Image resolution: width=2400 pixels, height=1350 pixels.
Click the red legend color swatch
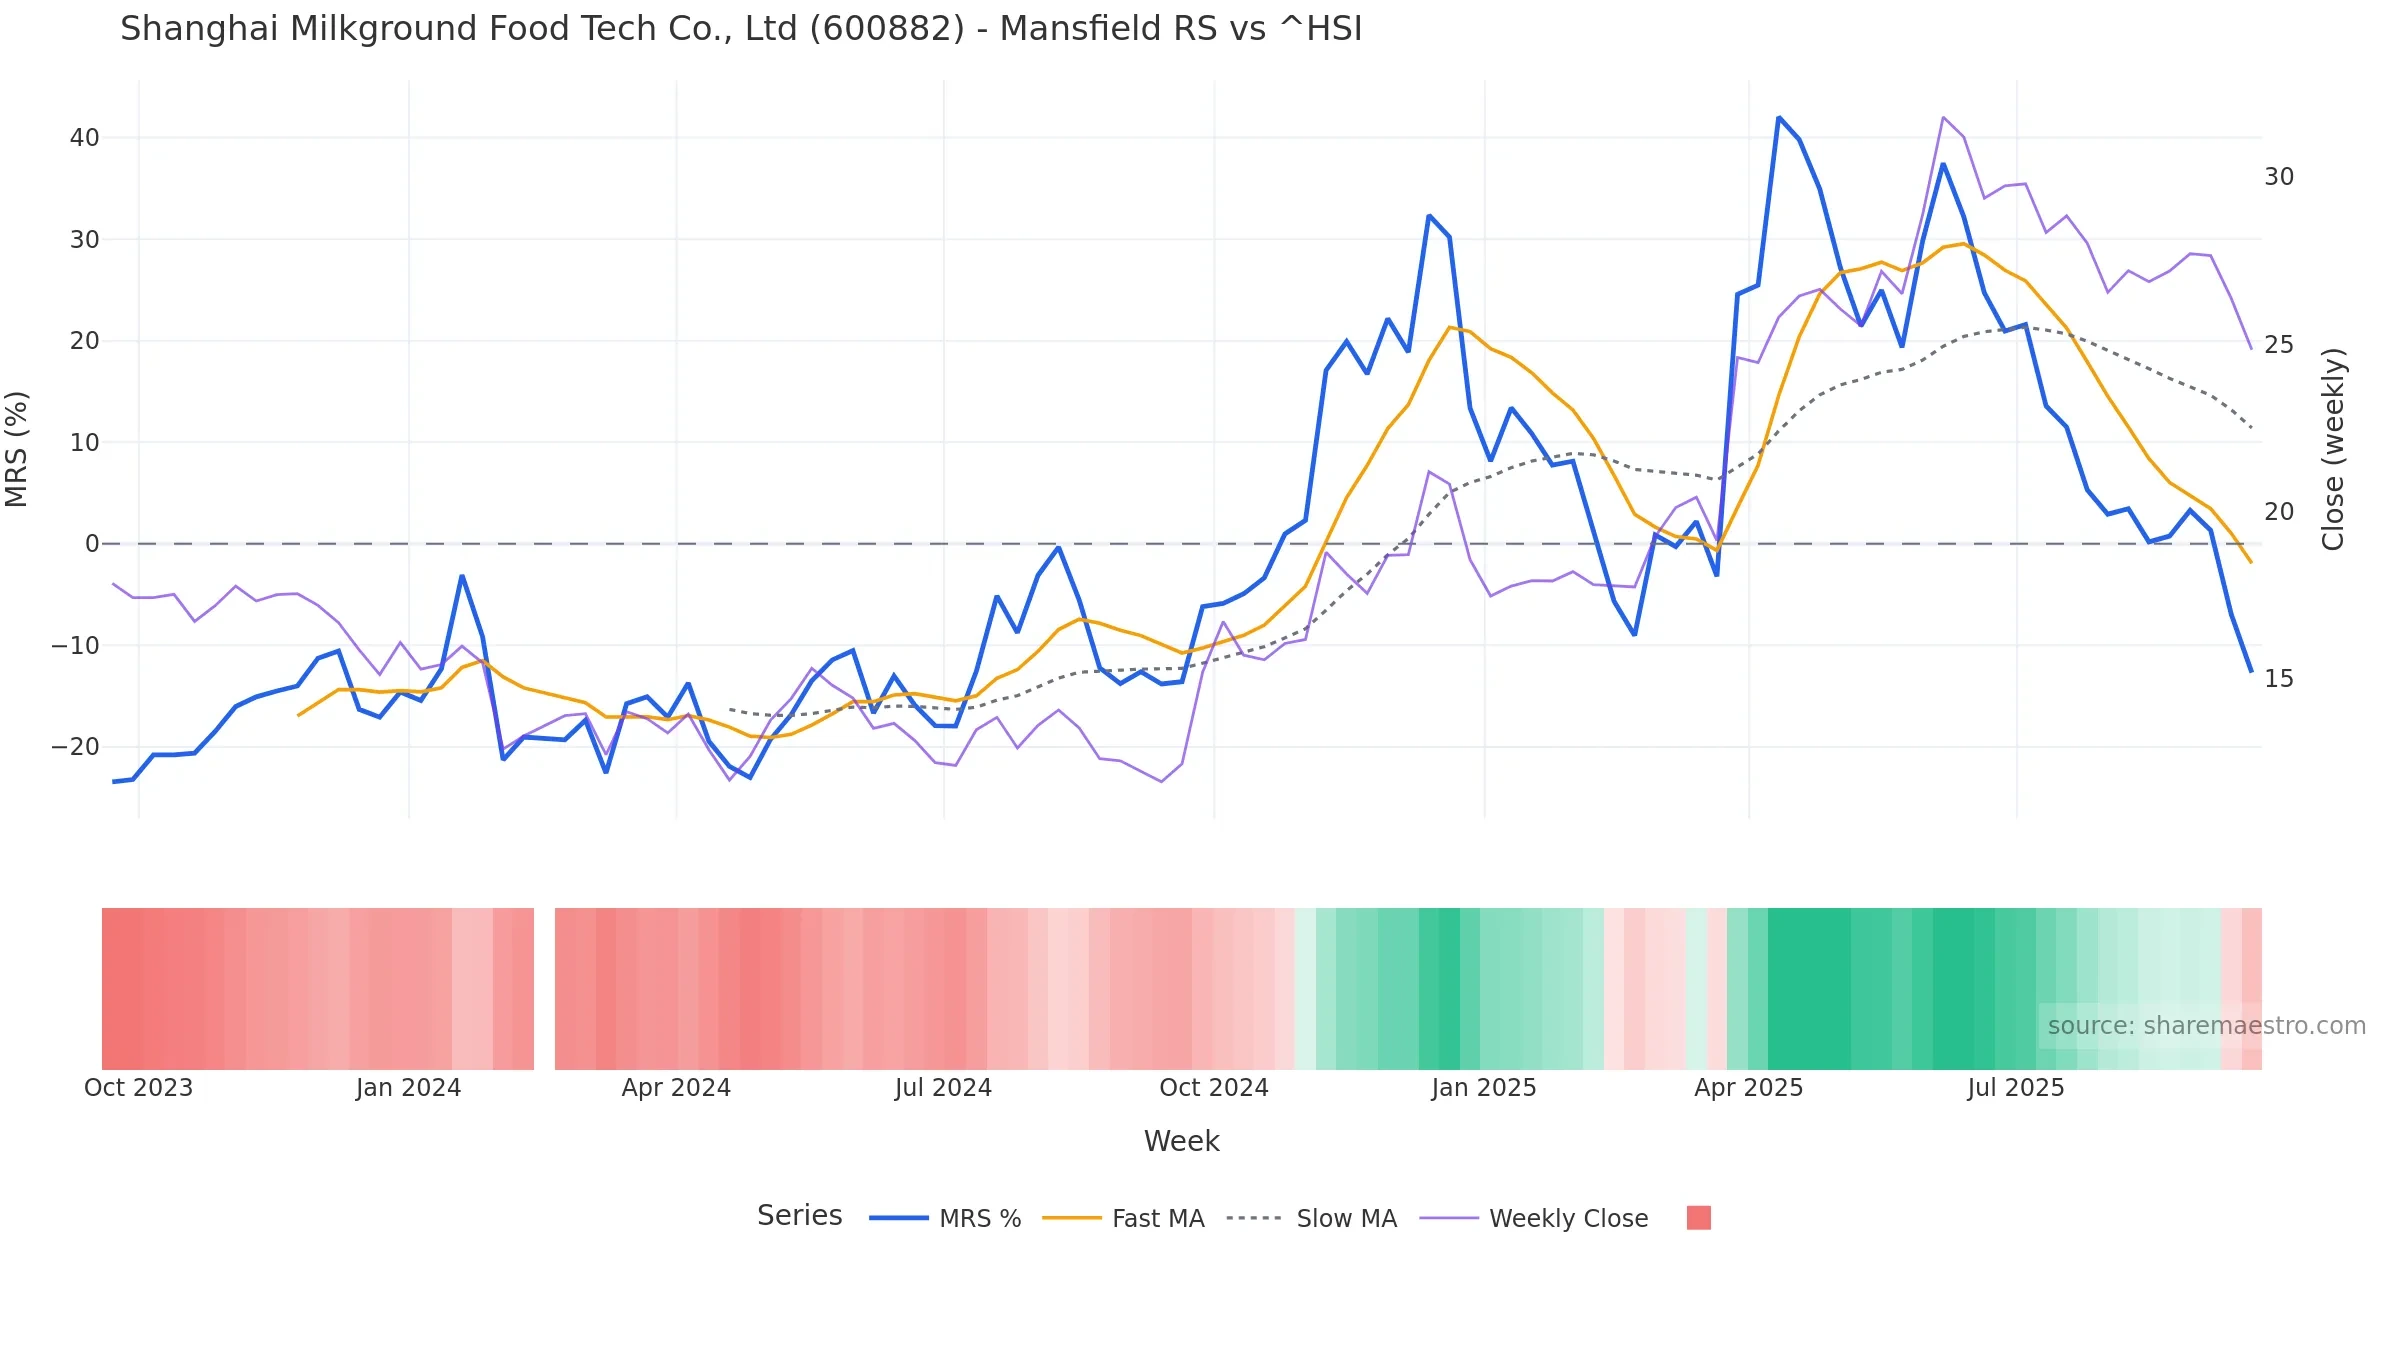[x=1698, y=1217]
